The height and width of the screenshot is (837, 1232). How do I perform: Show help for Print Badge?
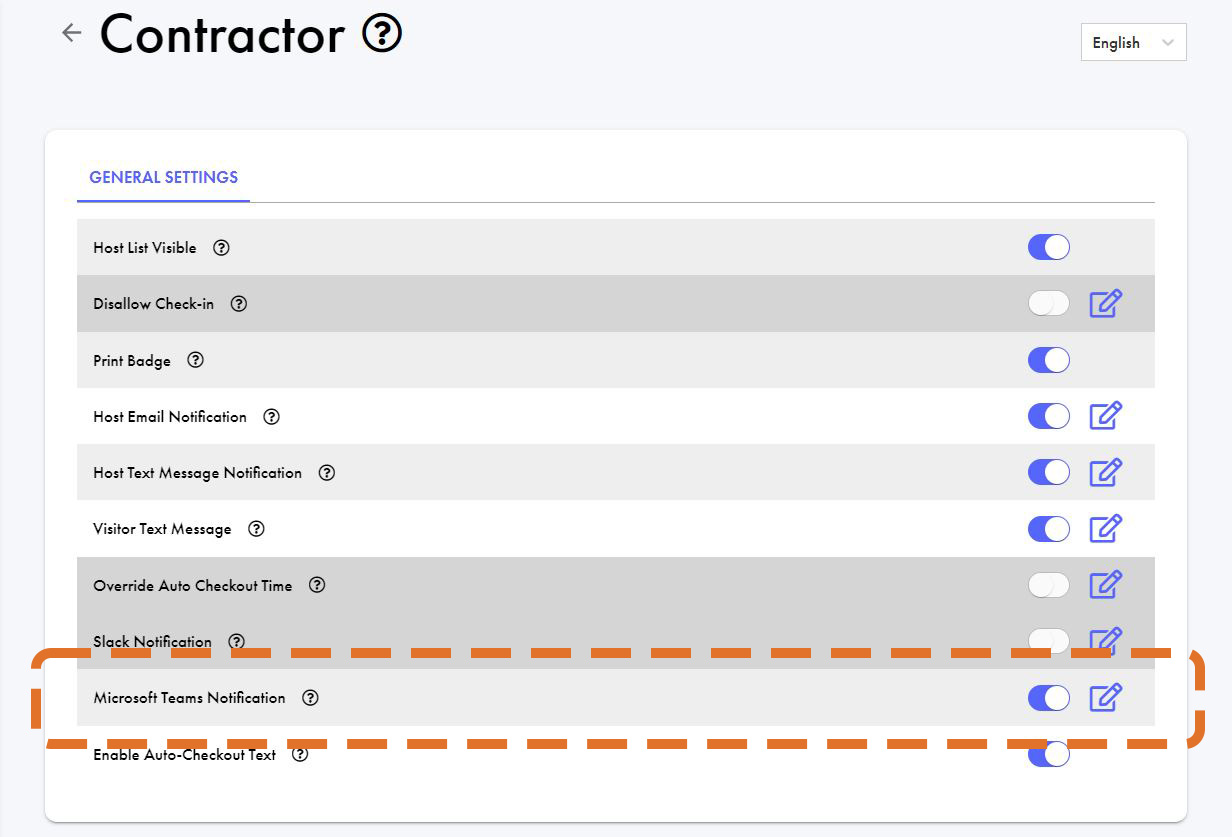click(195, 360)
